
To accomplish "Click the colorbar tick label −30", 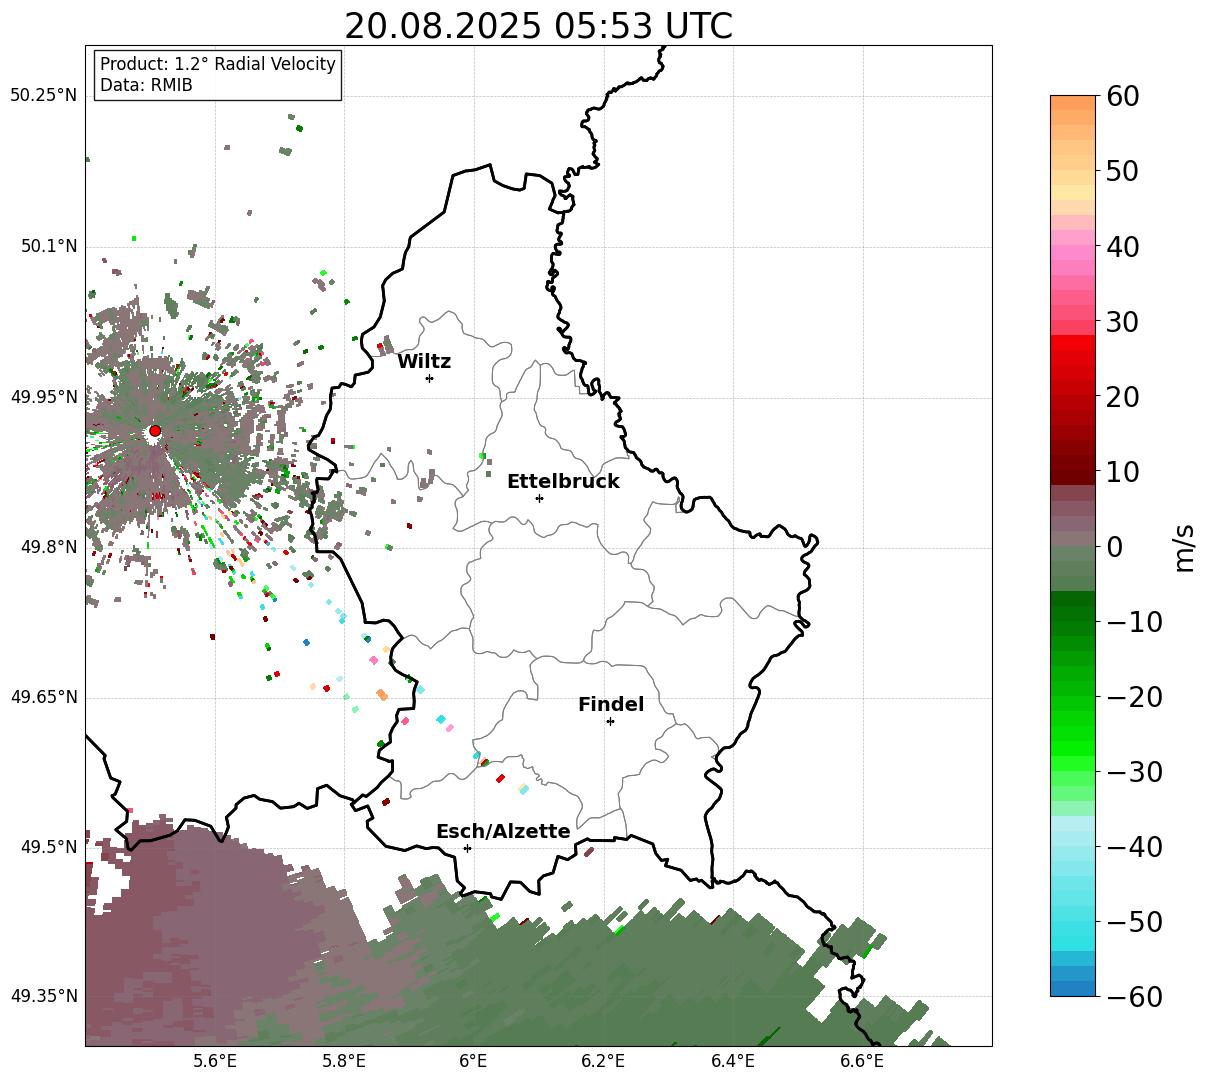I will tap(1134, 772).
